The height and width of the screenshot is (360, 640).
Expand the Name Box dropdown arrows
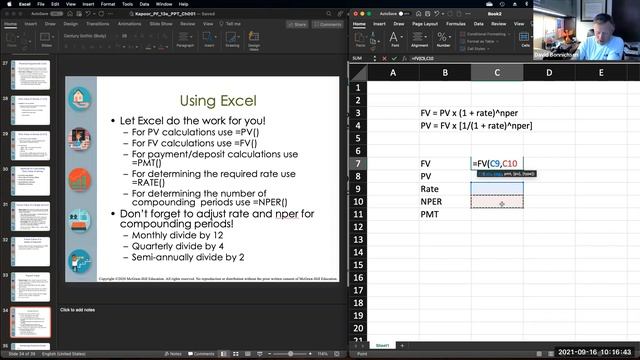(x=374, y=58)
